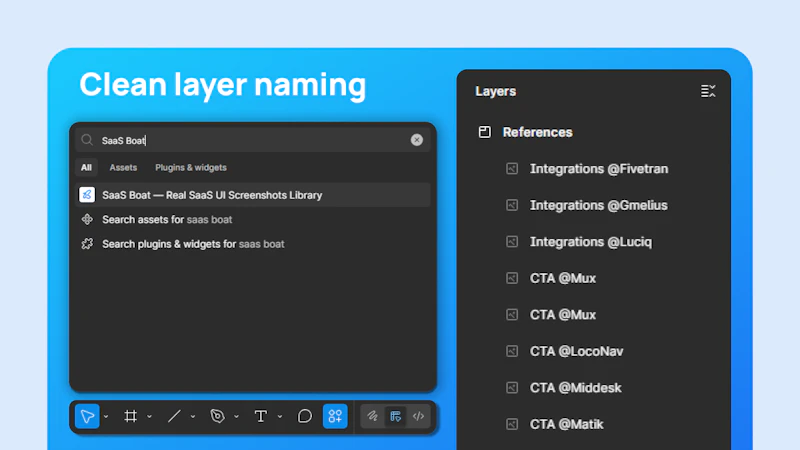This screenshot has height=450, width=800.
Task: Switch to the Assets tab
Action: [123, 167]
